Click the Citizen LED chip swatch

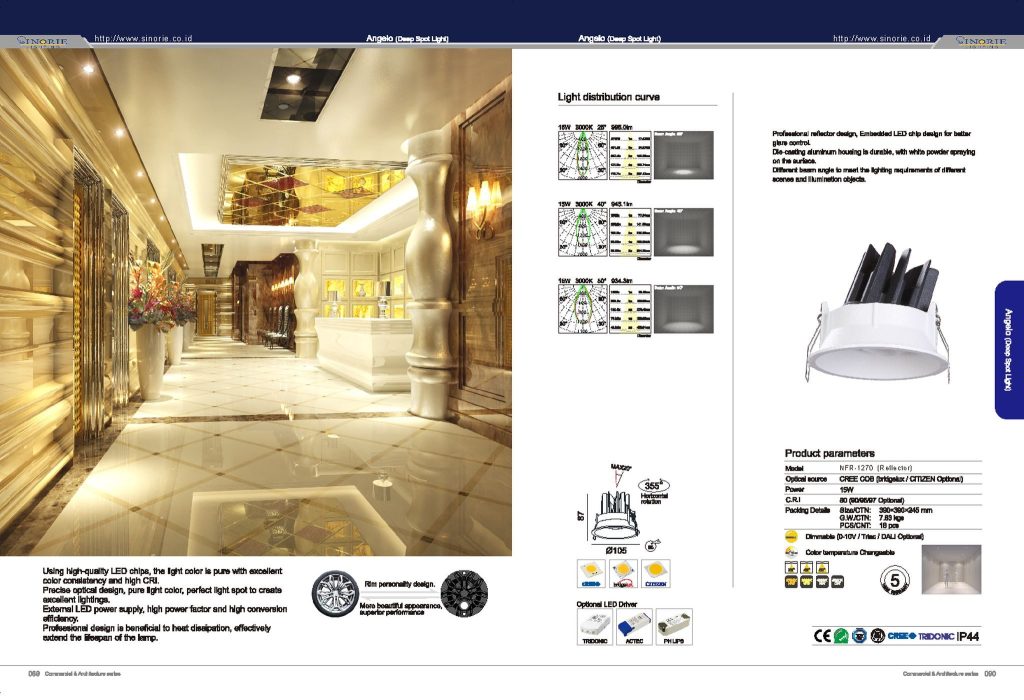655,573
